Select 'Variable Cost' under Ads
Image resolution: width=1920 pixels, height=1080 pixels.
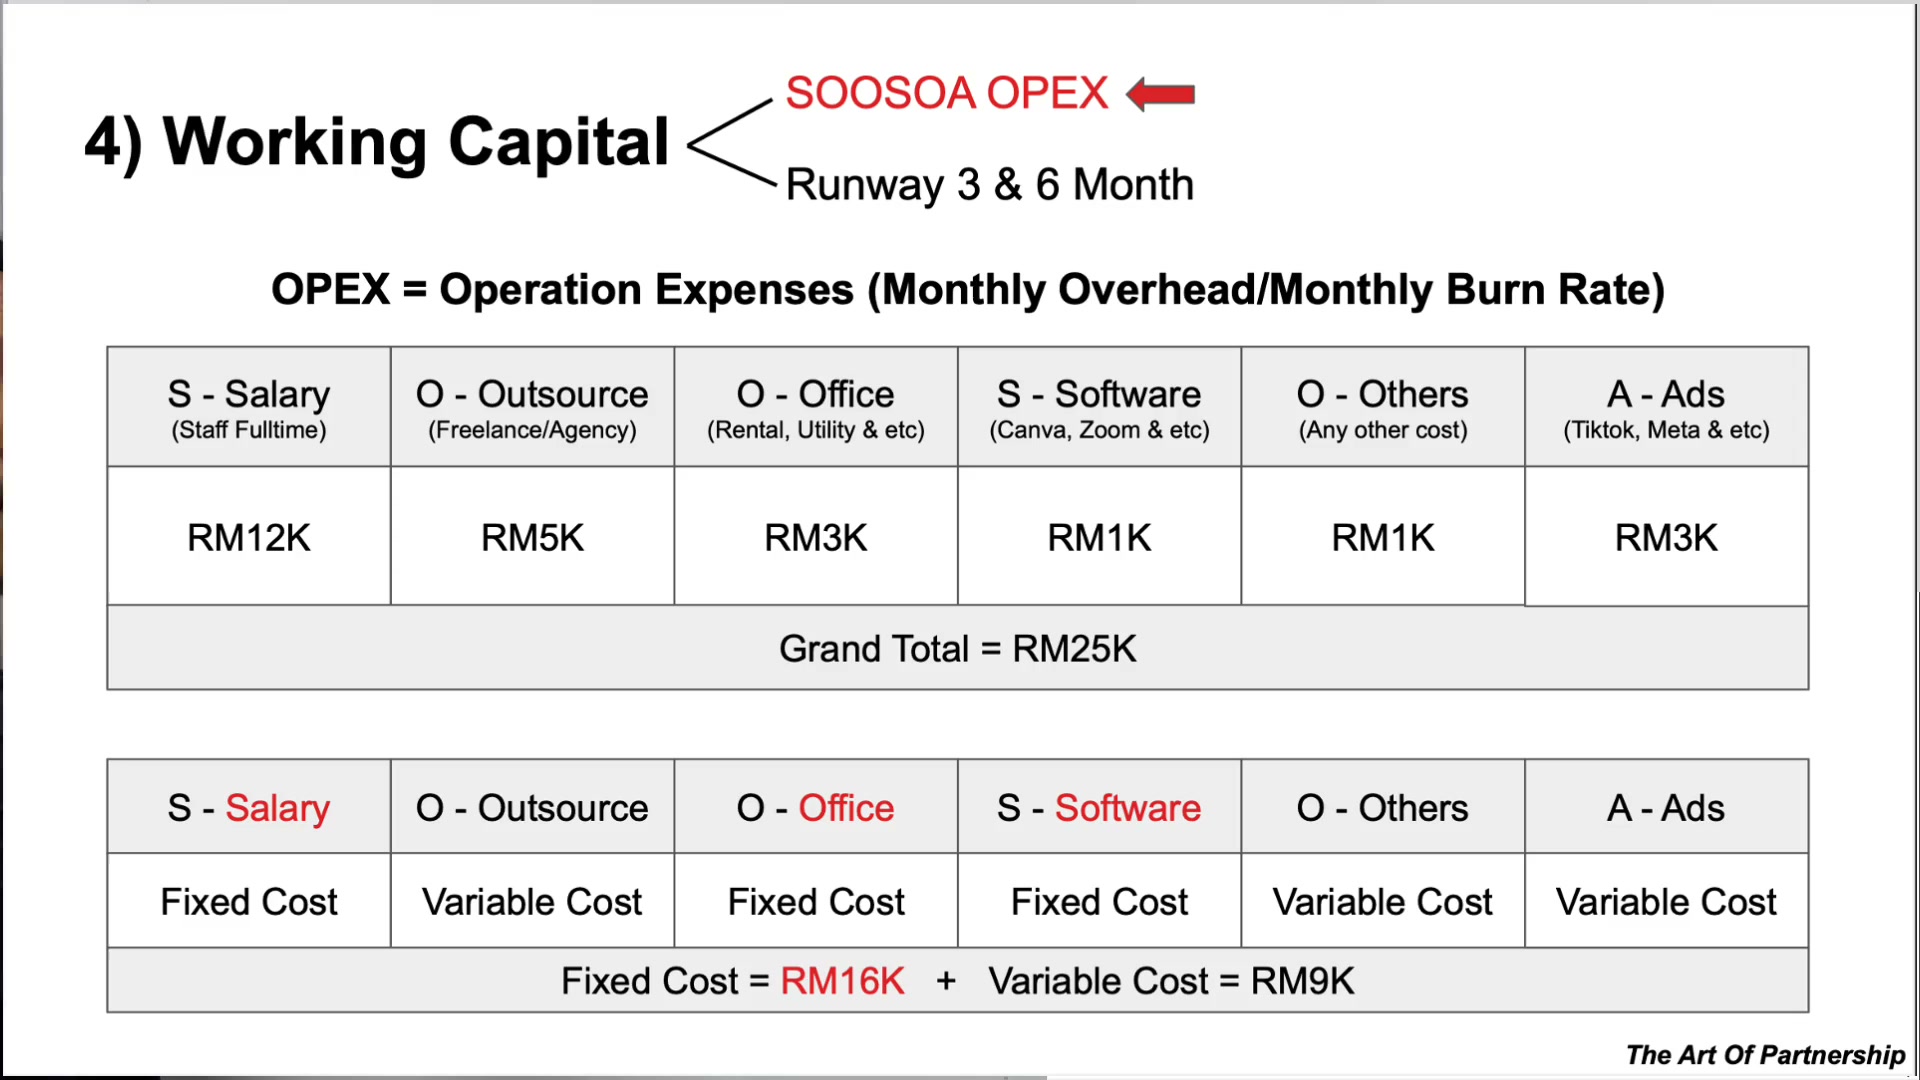pyautogui.click(x=1667, y=902)
